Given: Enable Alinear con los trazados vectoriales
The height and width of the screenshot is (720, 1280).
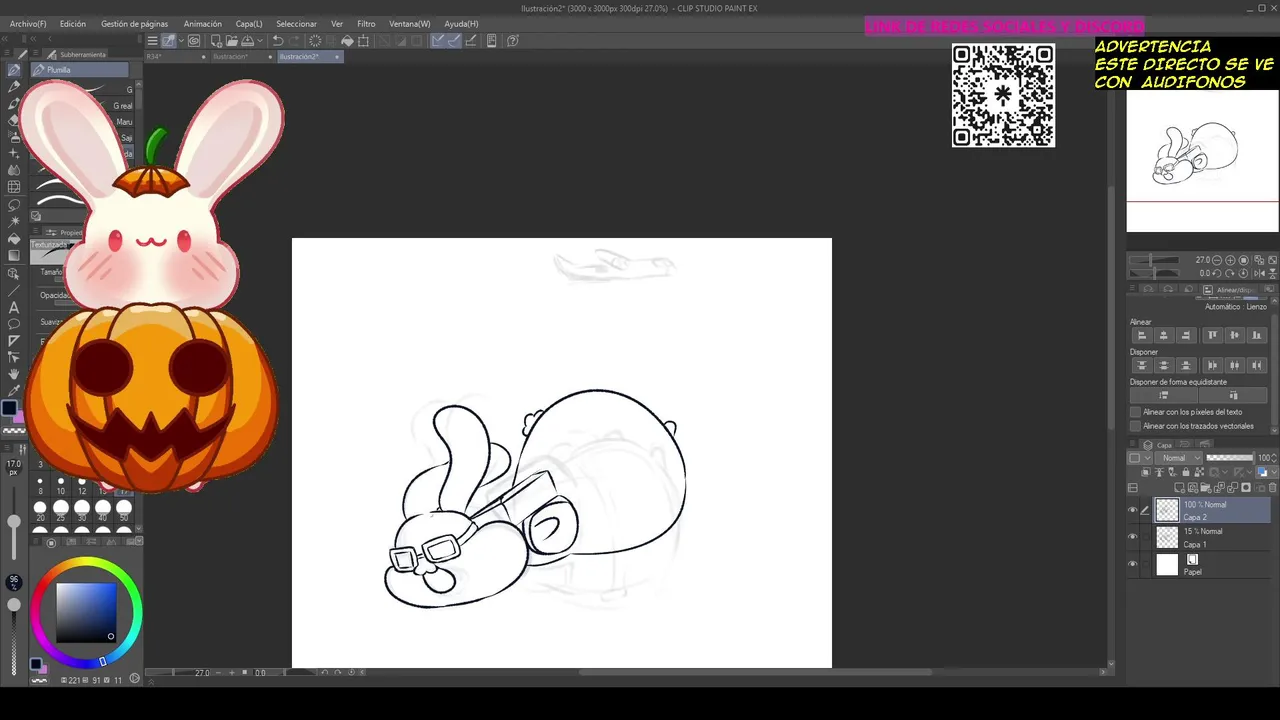Looking at the screenshot, I should pos(1135,426).
